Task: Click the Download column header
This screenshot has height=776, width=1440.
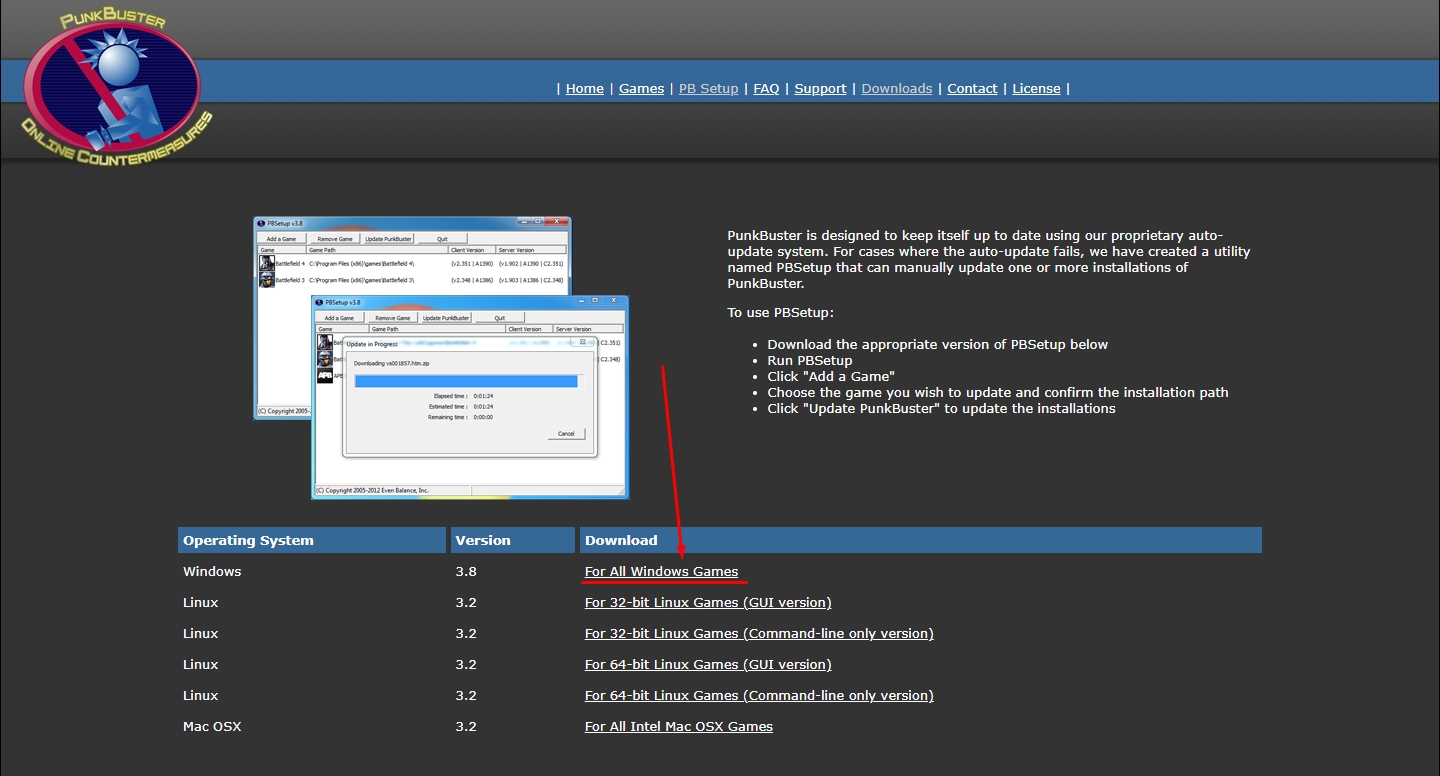Action: (921, 541)
